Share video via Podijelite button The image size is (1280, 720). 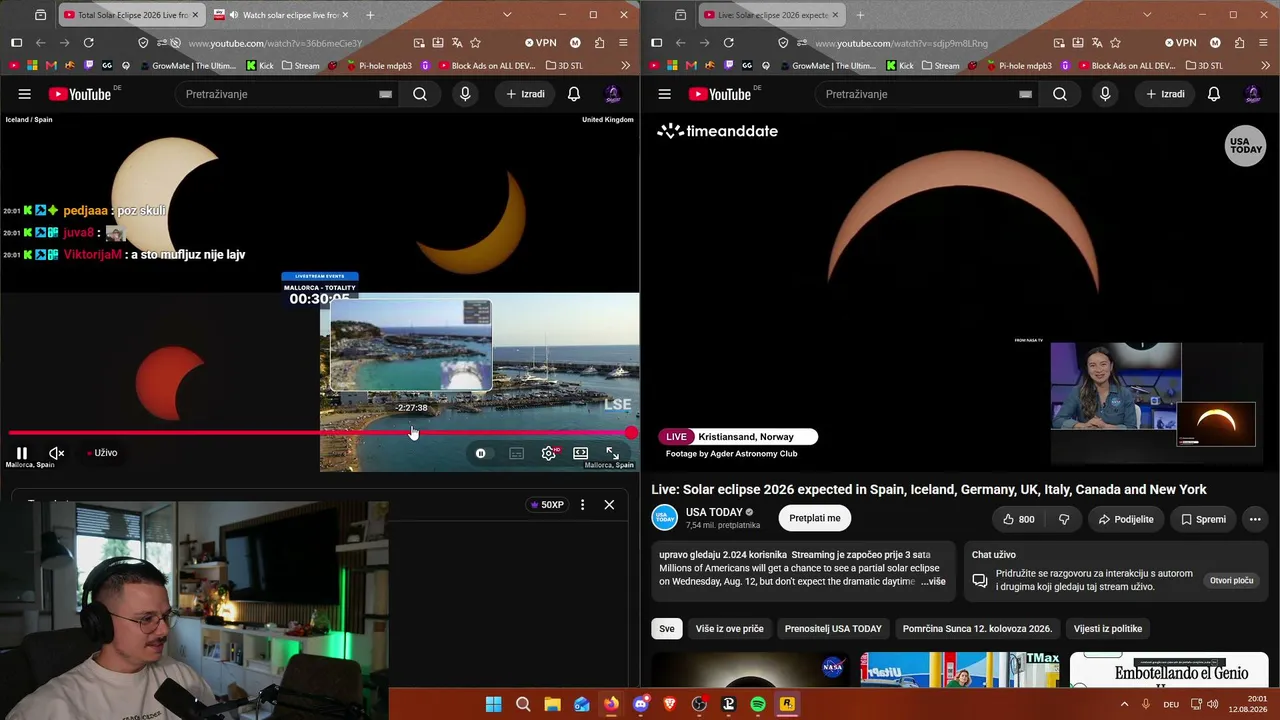click(x=1126, y=519)
